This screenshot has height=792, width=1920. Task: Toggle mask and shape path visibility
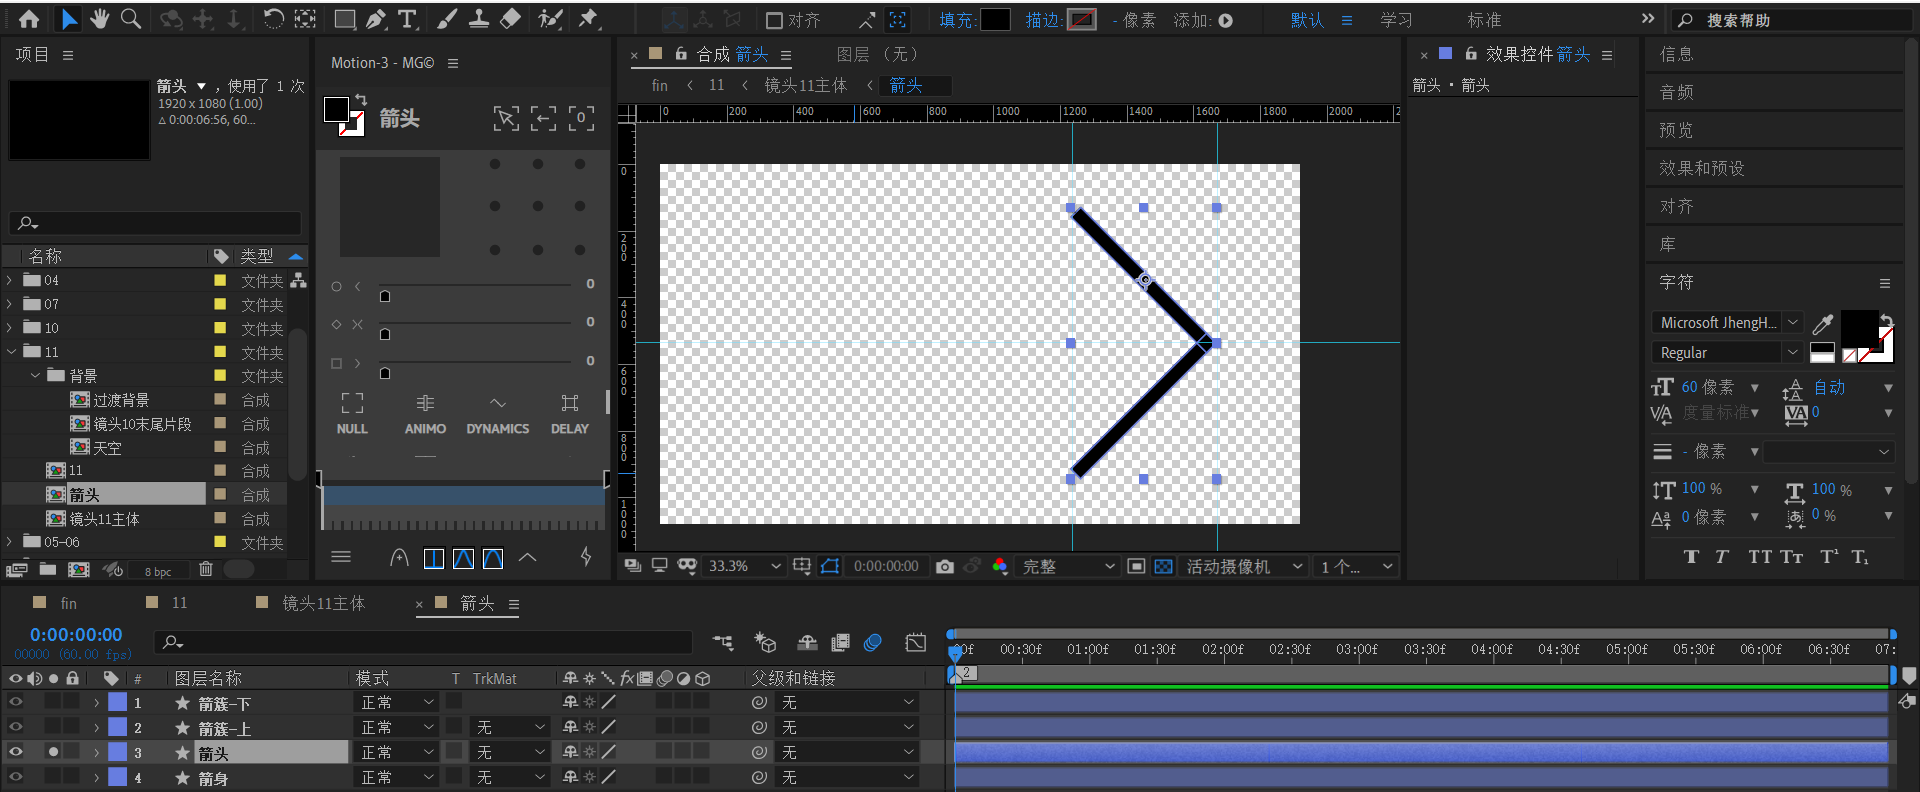click(830, 566)
